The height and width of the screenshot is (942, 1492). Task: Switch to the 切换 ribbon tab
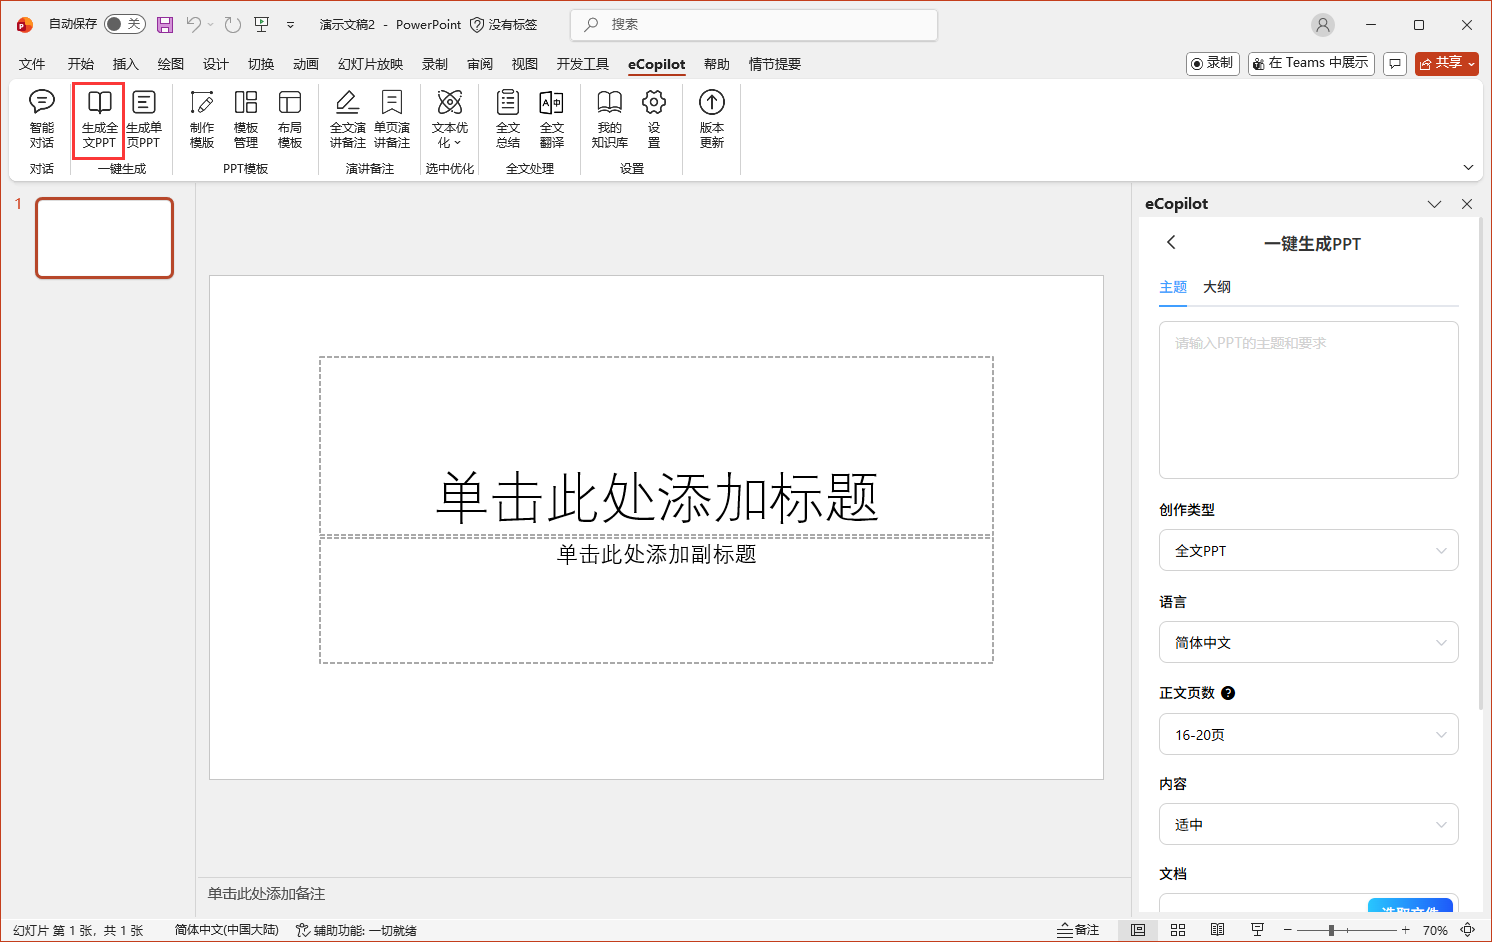coord(260,63)
